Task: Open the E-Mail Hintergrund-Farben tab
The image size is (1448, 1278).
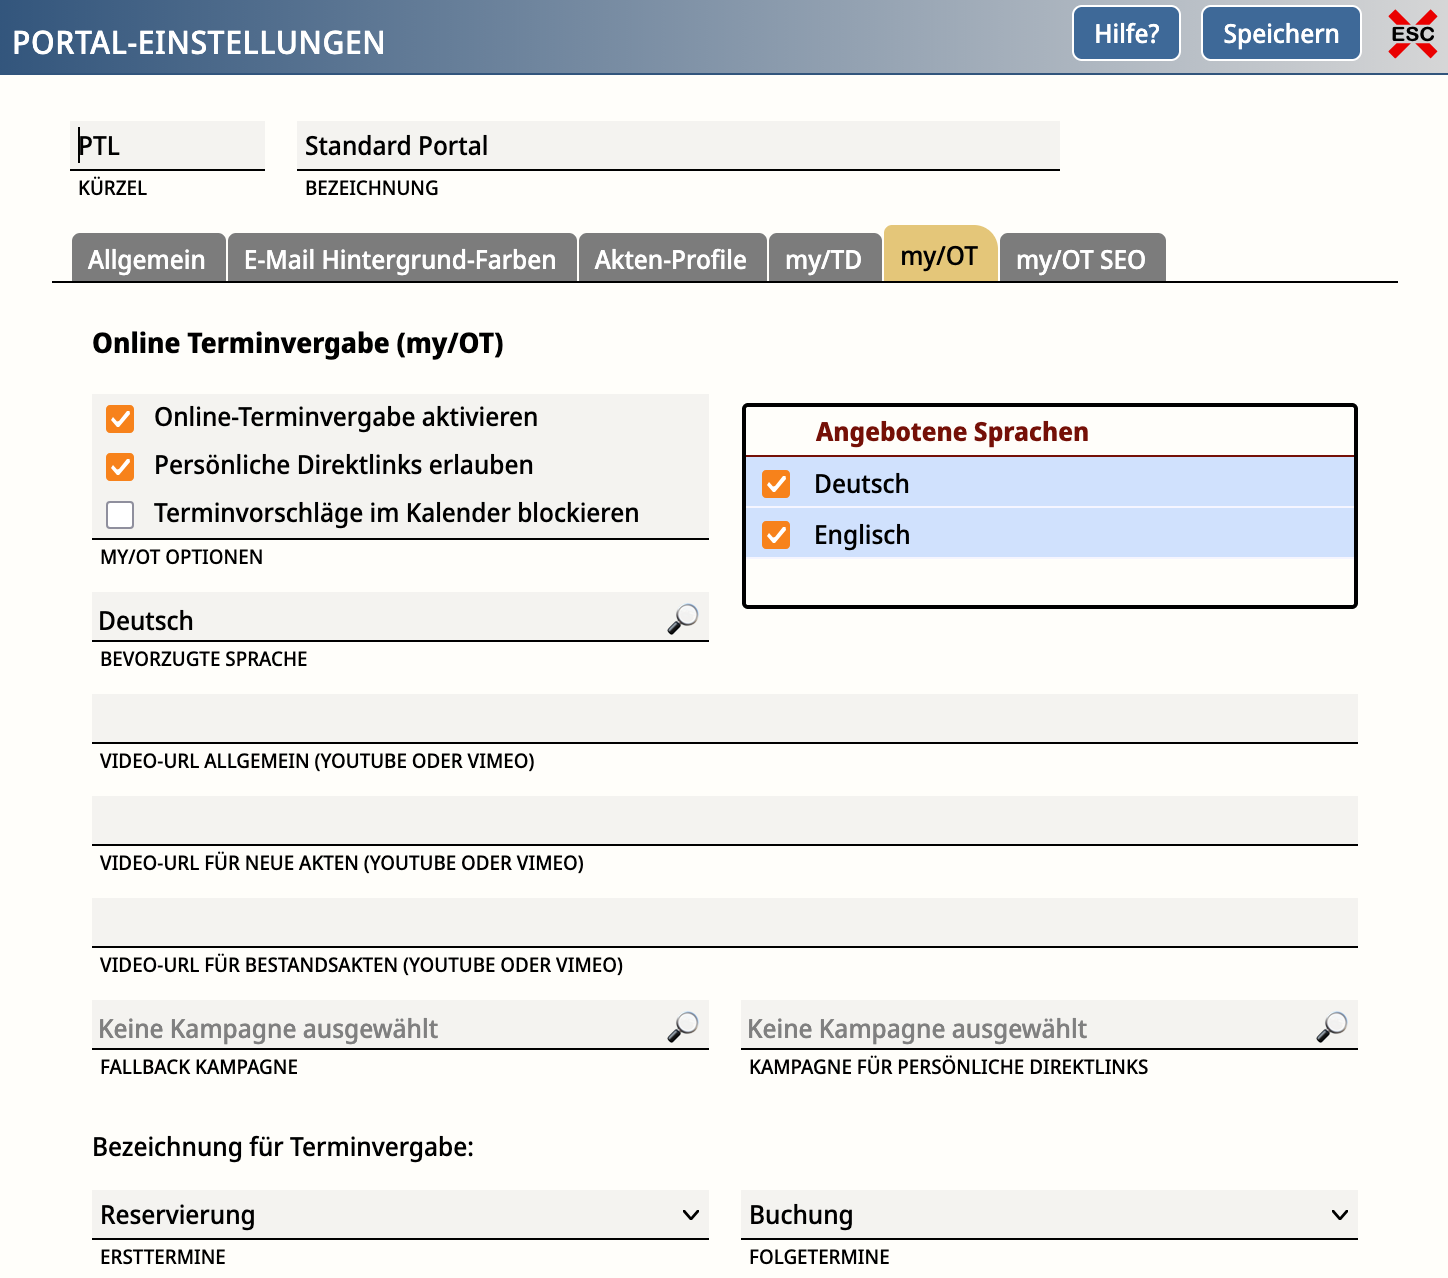Action: pyautogui.click(x=400, y=260)
